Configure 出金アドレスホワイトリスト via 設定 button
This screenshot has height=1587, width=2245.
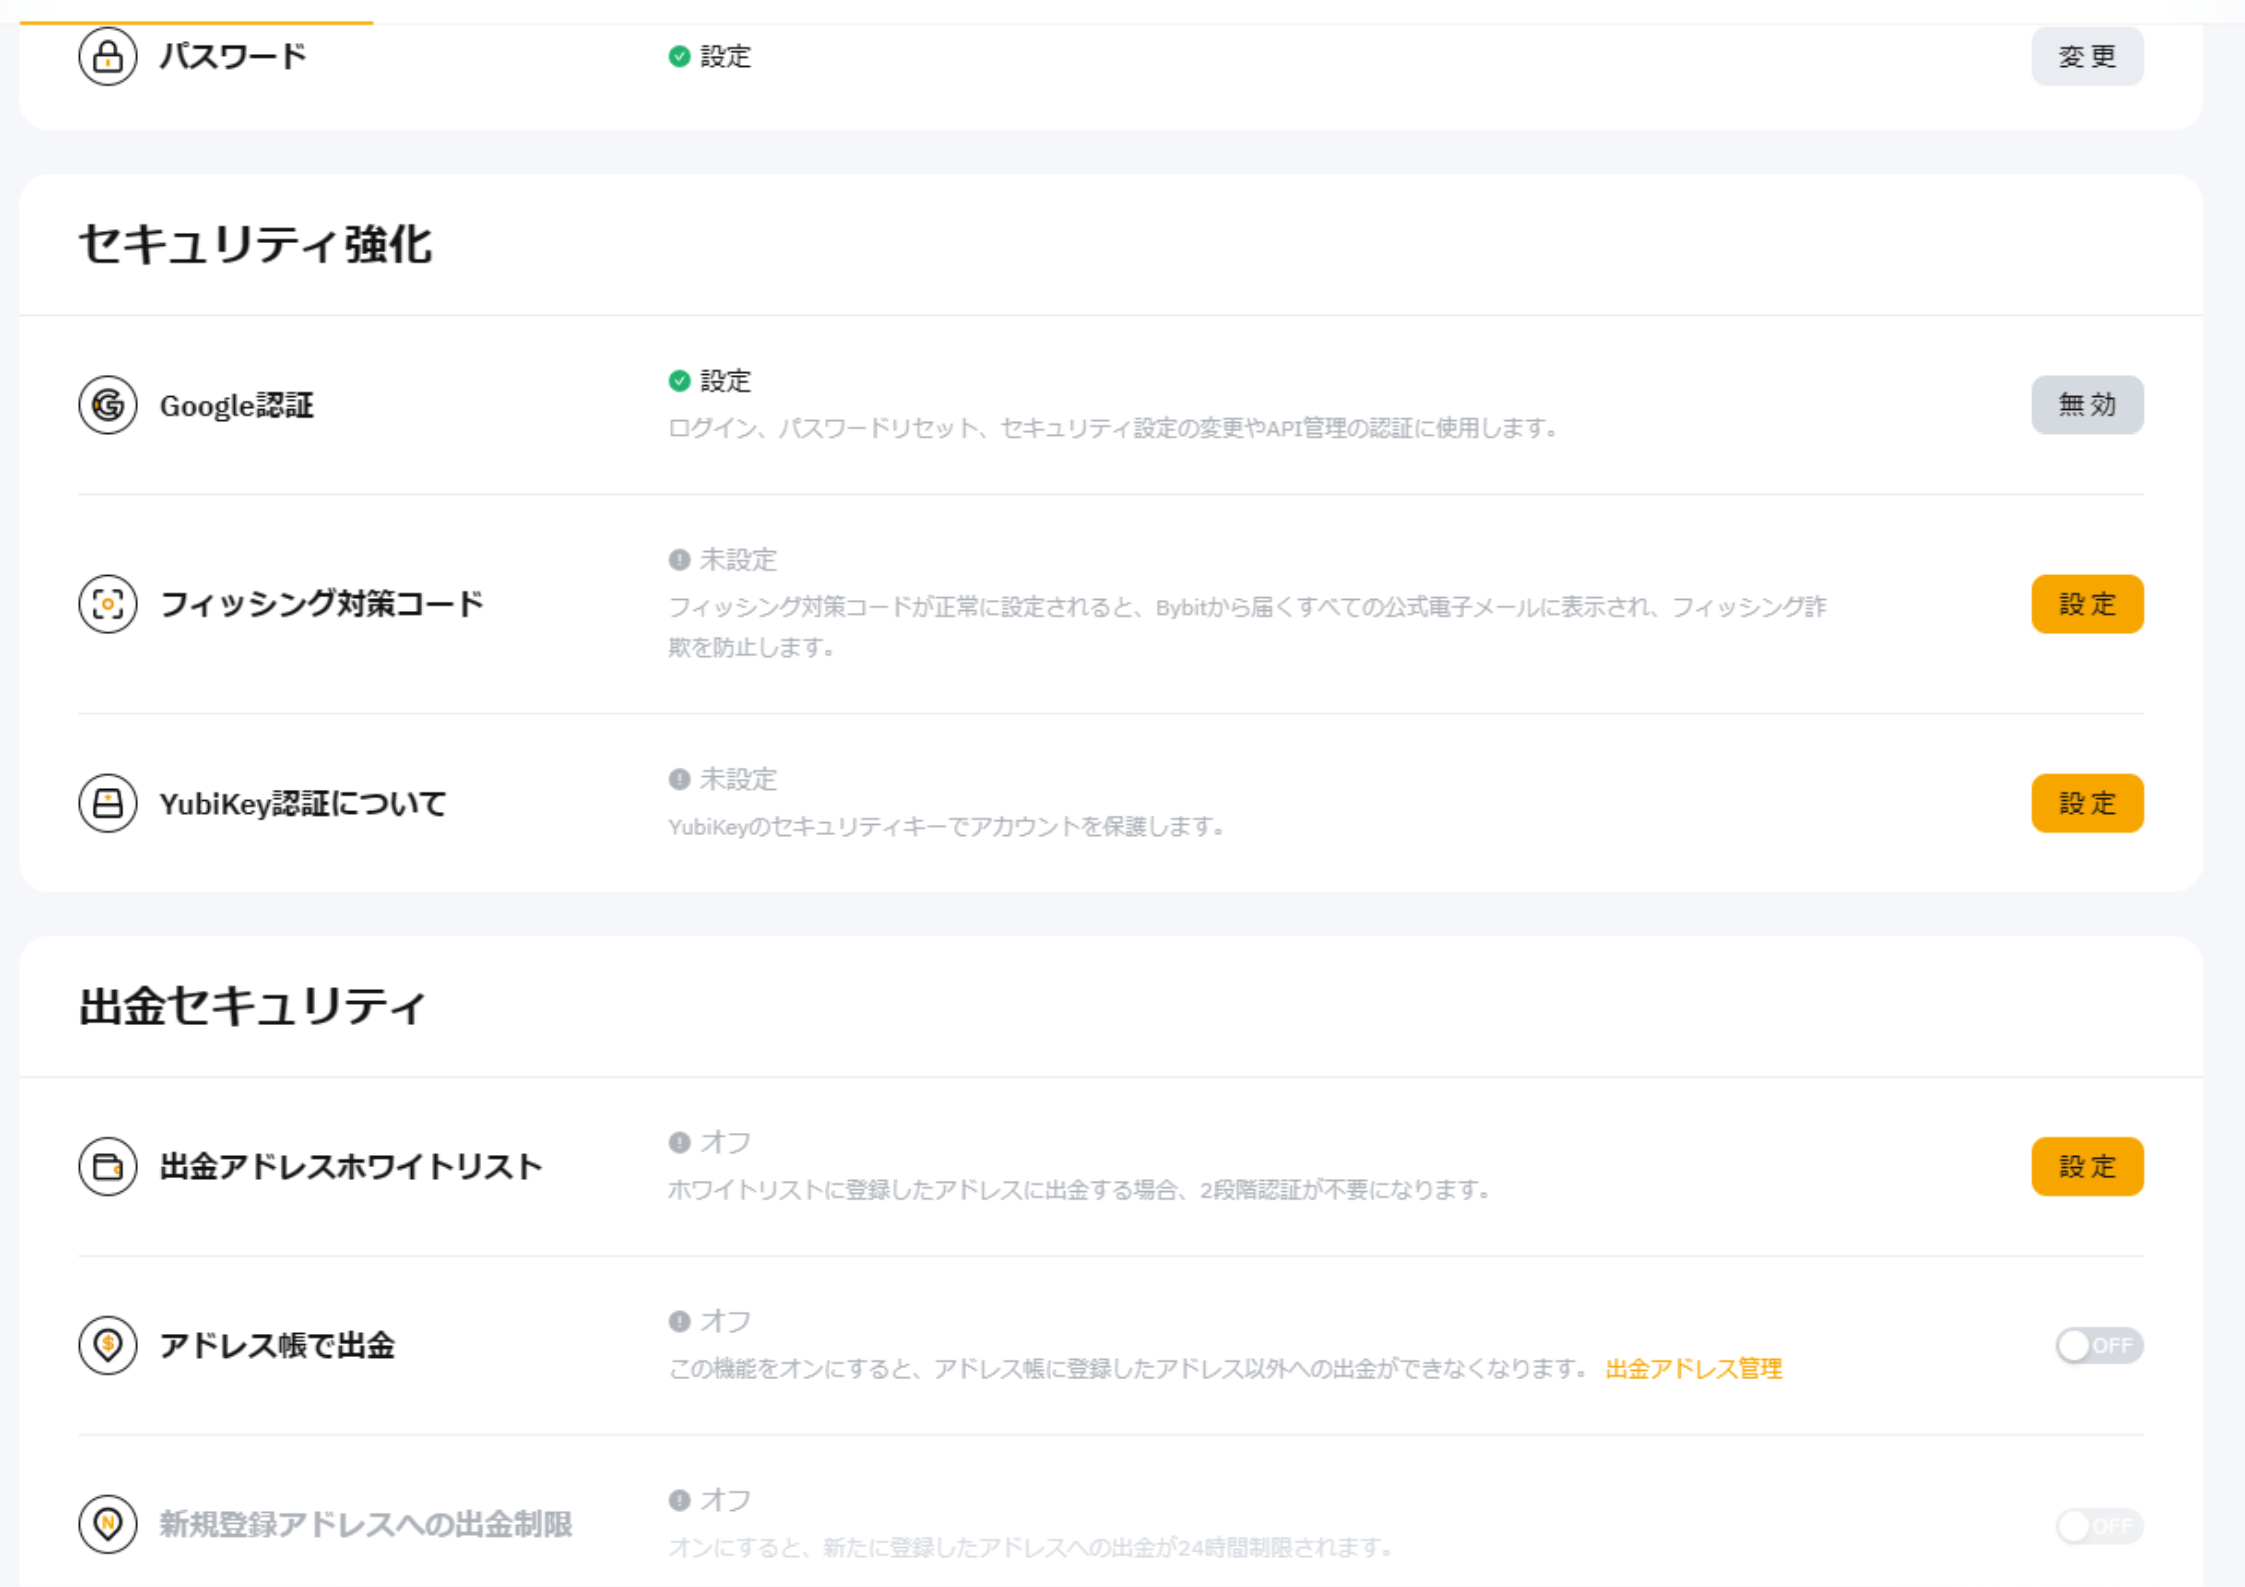[x=2087, y=1166]
